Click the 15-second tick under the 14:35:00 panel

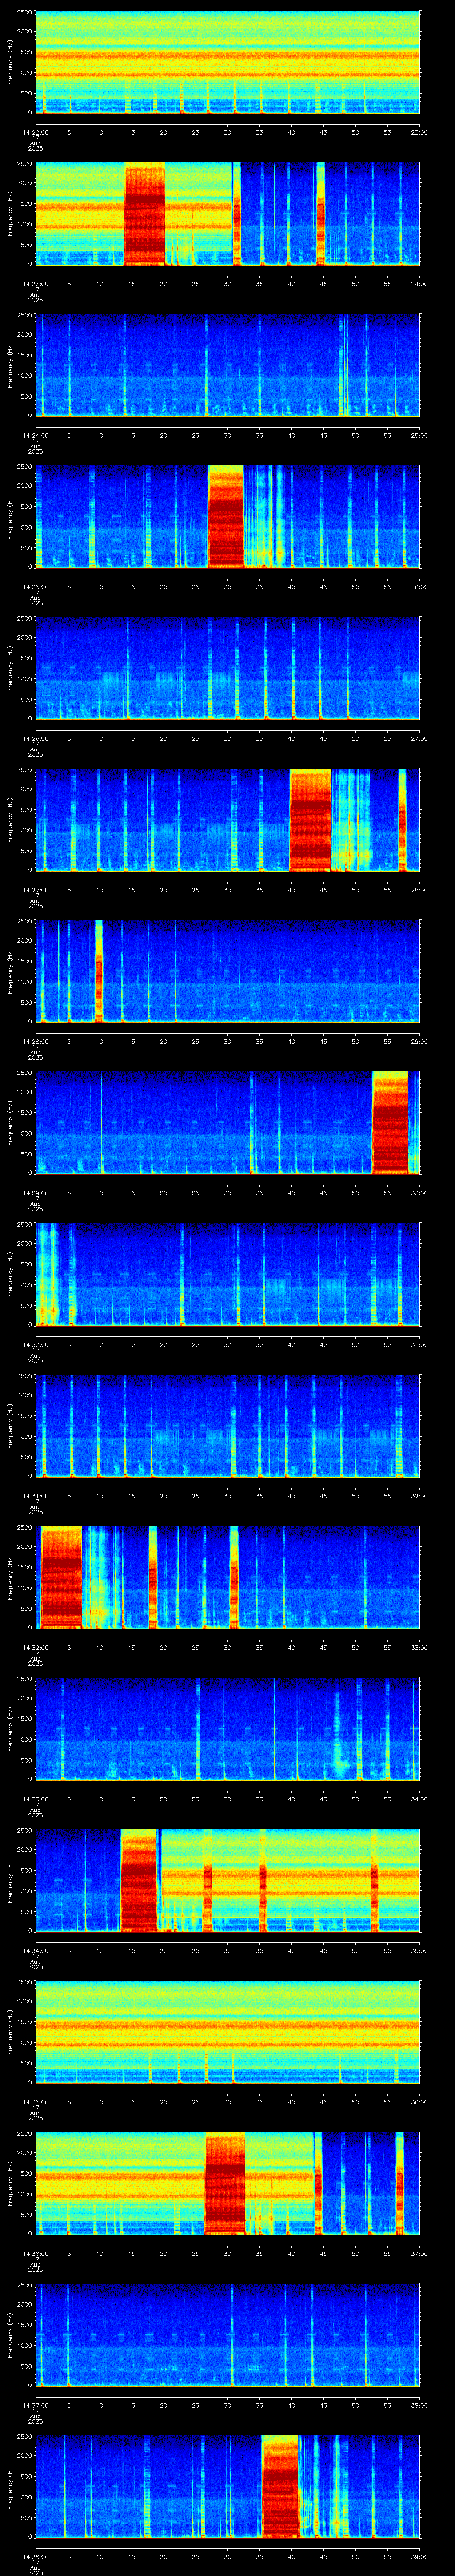pyautogui.click(x=132, y=2102)
